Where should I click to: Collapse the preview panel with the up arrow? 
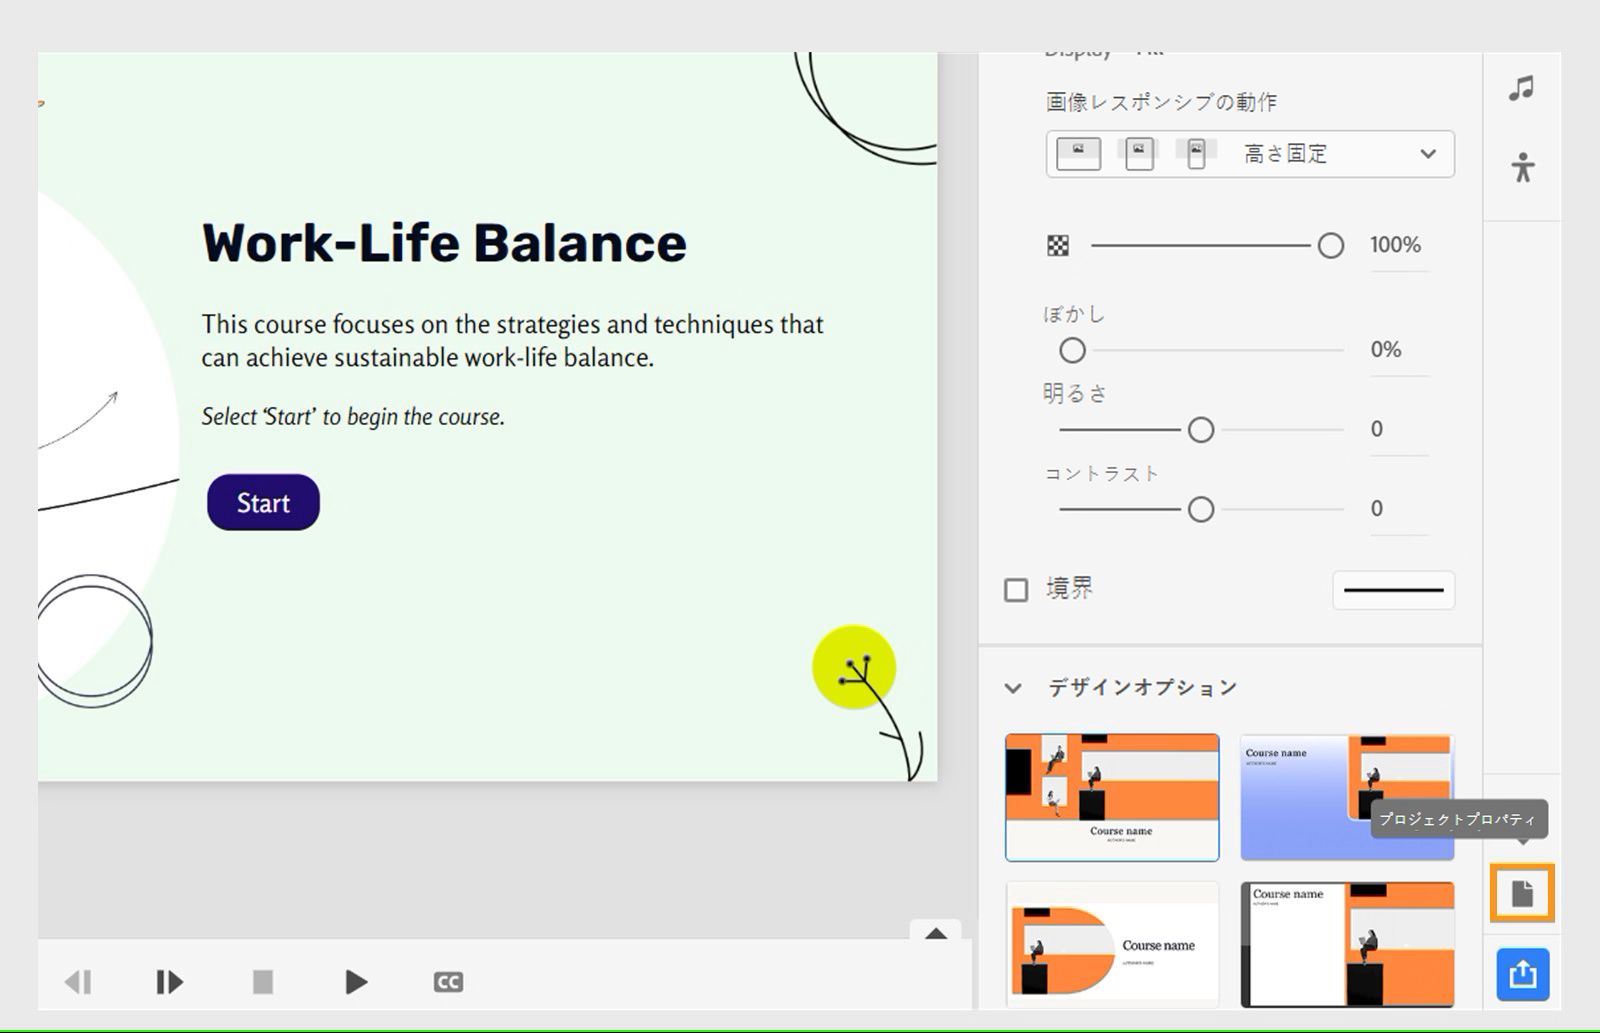click(x=936, y=933)
